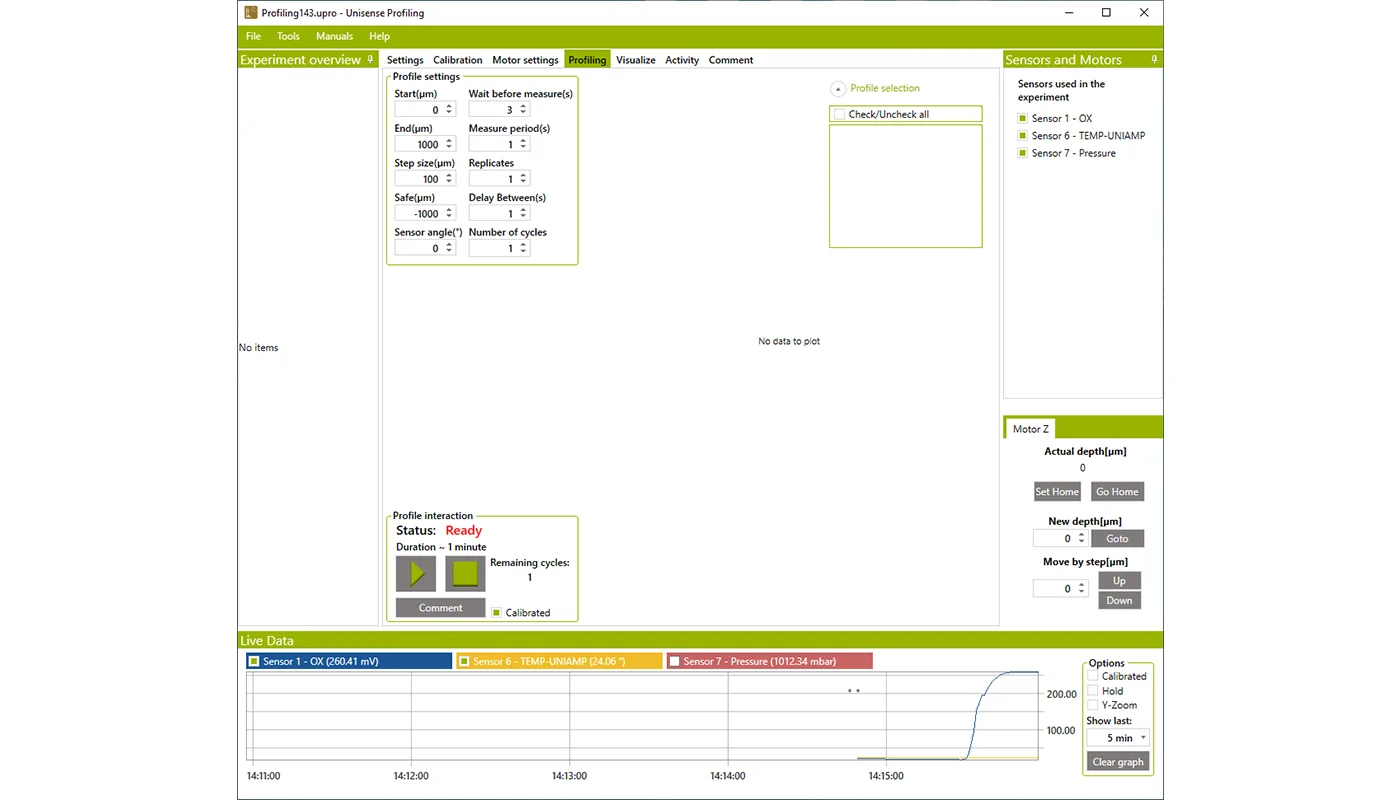Stop the profile with the square button

465,574
